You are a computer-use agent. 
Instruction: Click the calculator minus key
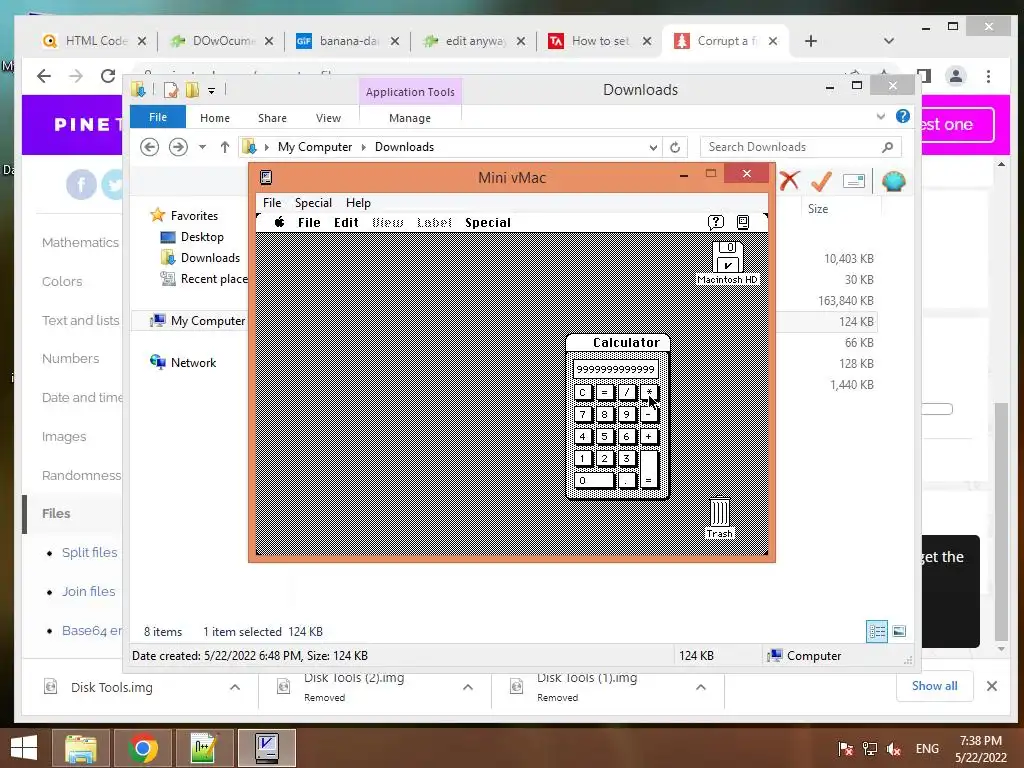649,414
